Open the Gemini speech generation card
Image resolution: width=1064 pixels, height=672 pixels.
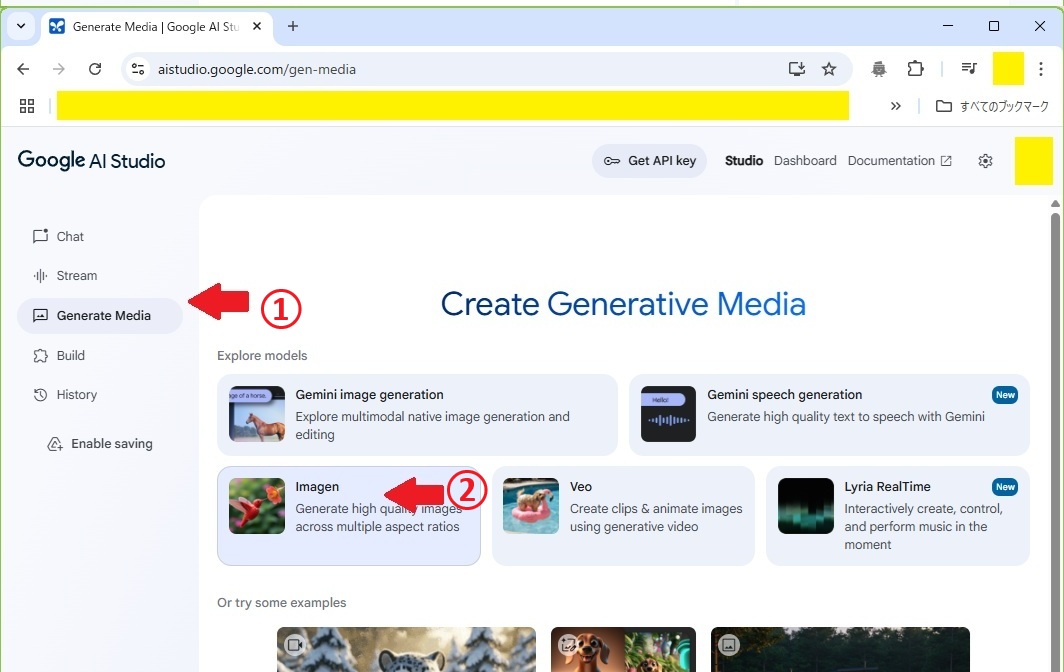pyautogui.click(x=829, y=415)
